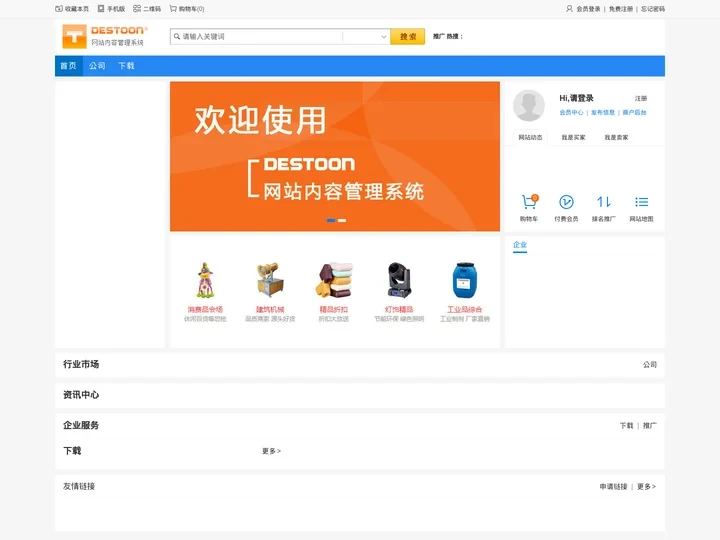Open the 会员中心 link
720x540 pixels.
click(571, 112)
